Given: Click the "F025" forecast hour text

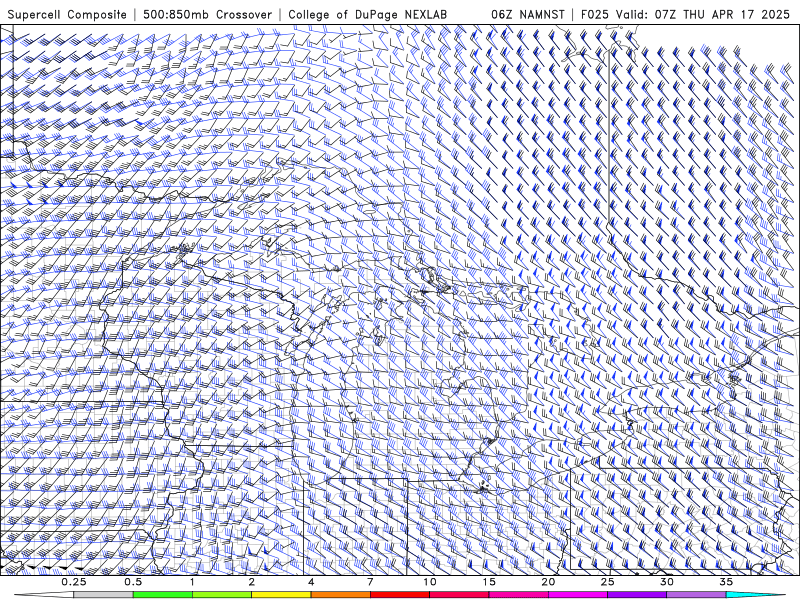Looking at the screenshot, I should pyautogui.click(x=594, y=15).
